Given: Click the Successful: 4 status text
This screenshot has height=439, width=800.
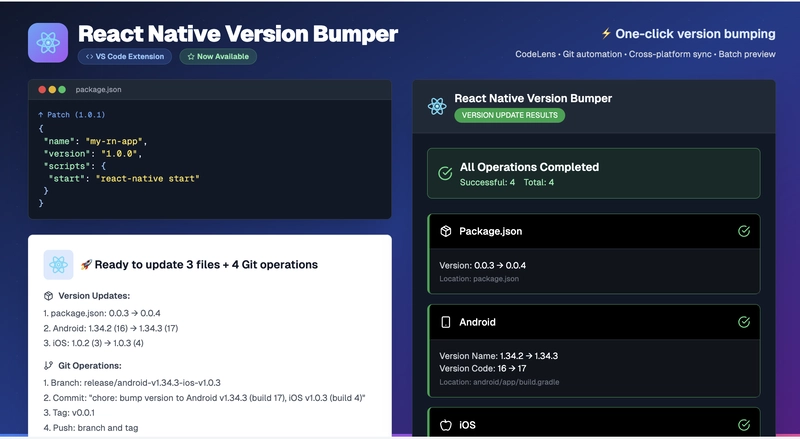Looking at the screenshot, I should (487, 182).
